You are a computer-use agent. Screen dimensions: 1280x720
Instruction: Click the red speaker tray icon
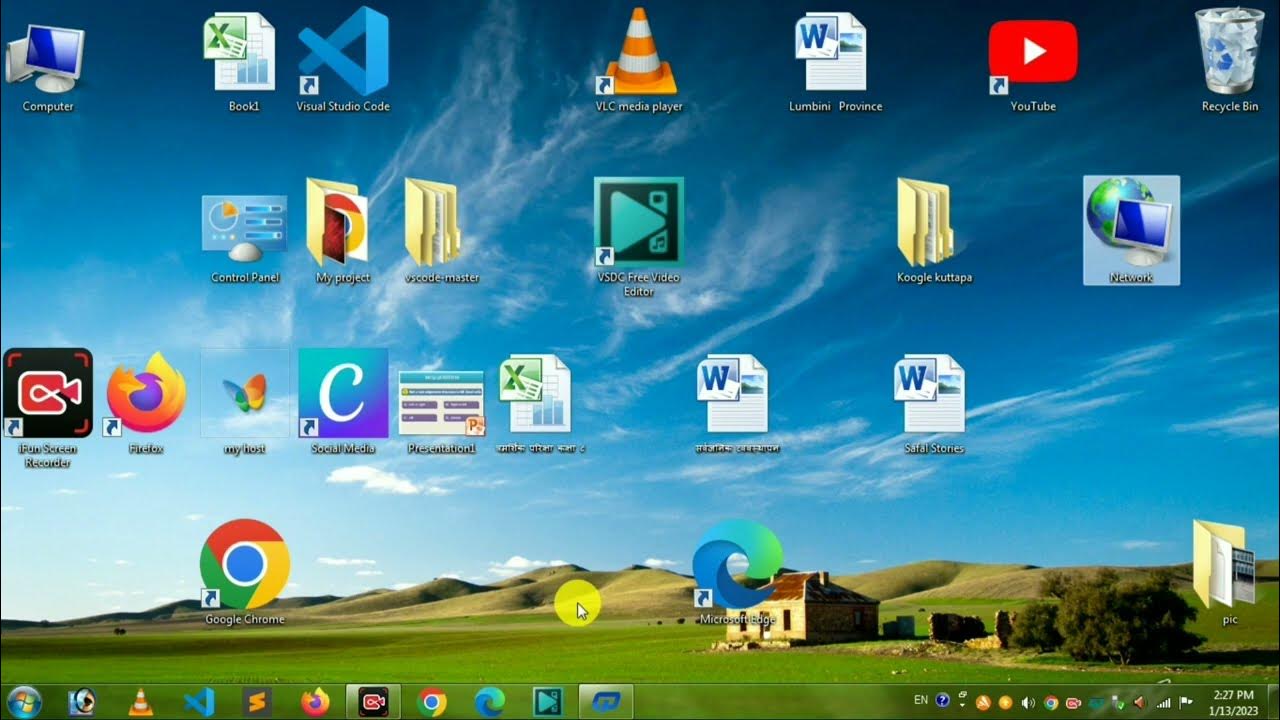(1140, 702)
